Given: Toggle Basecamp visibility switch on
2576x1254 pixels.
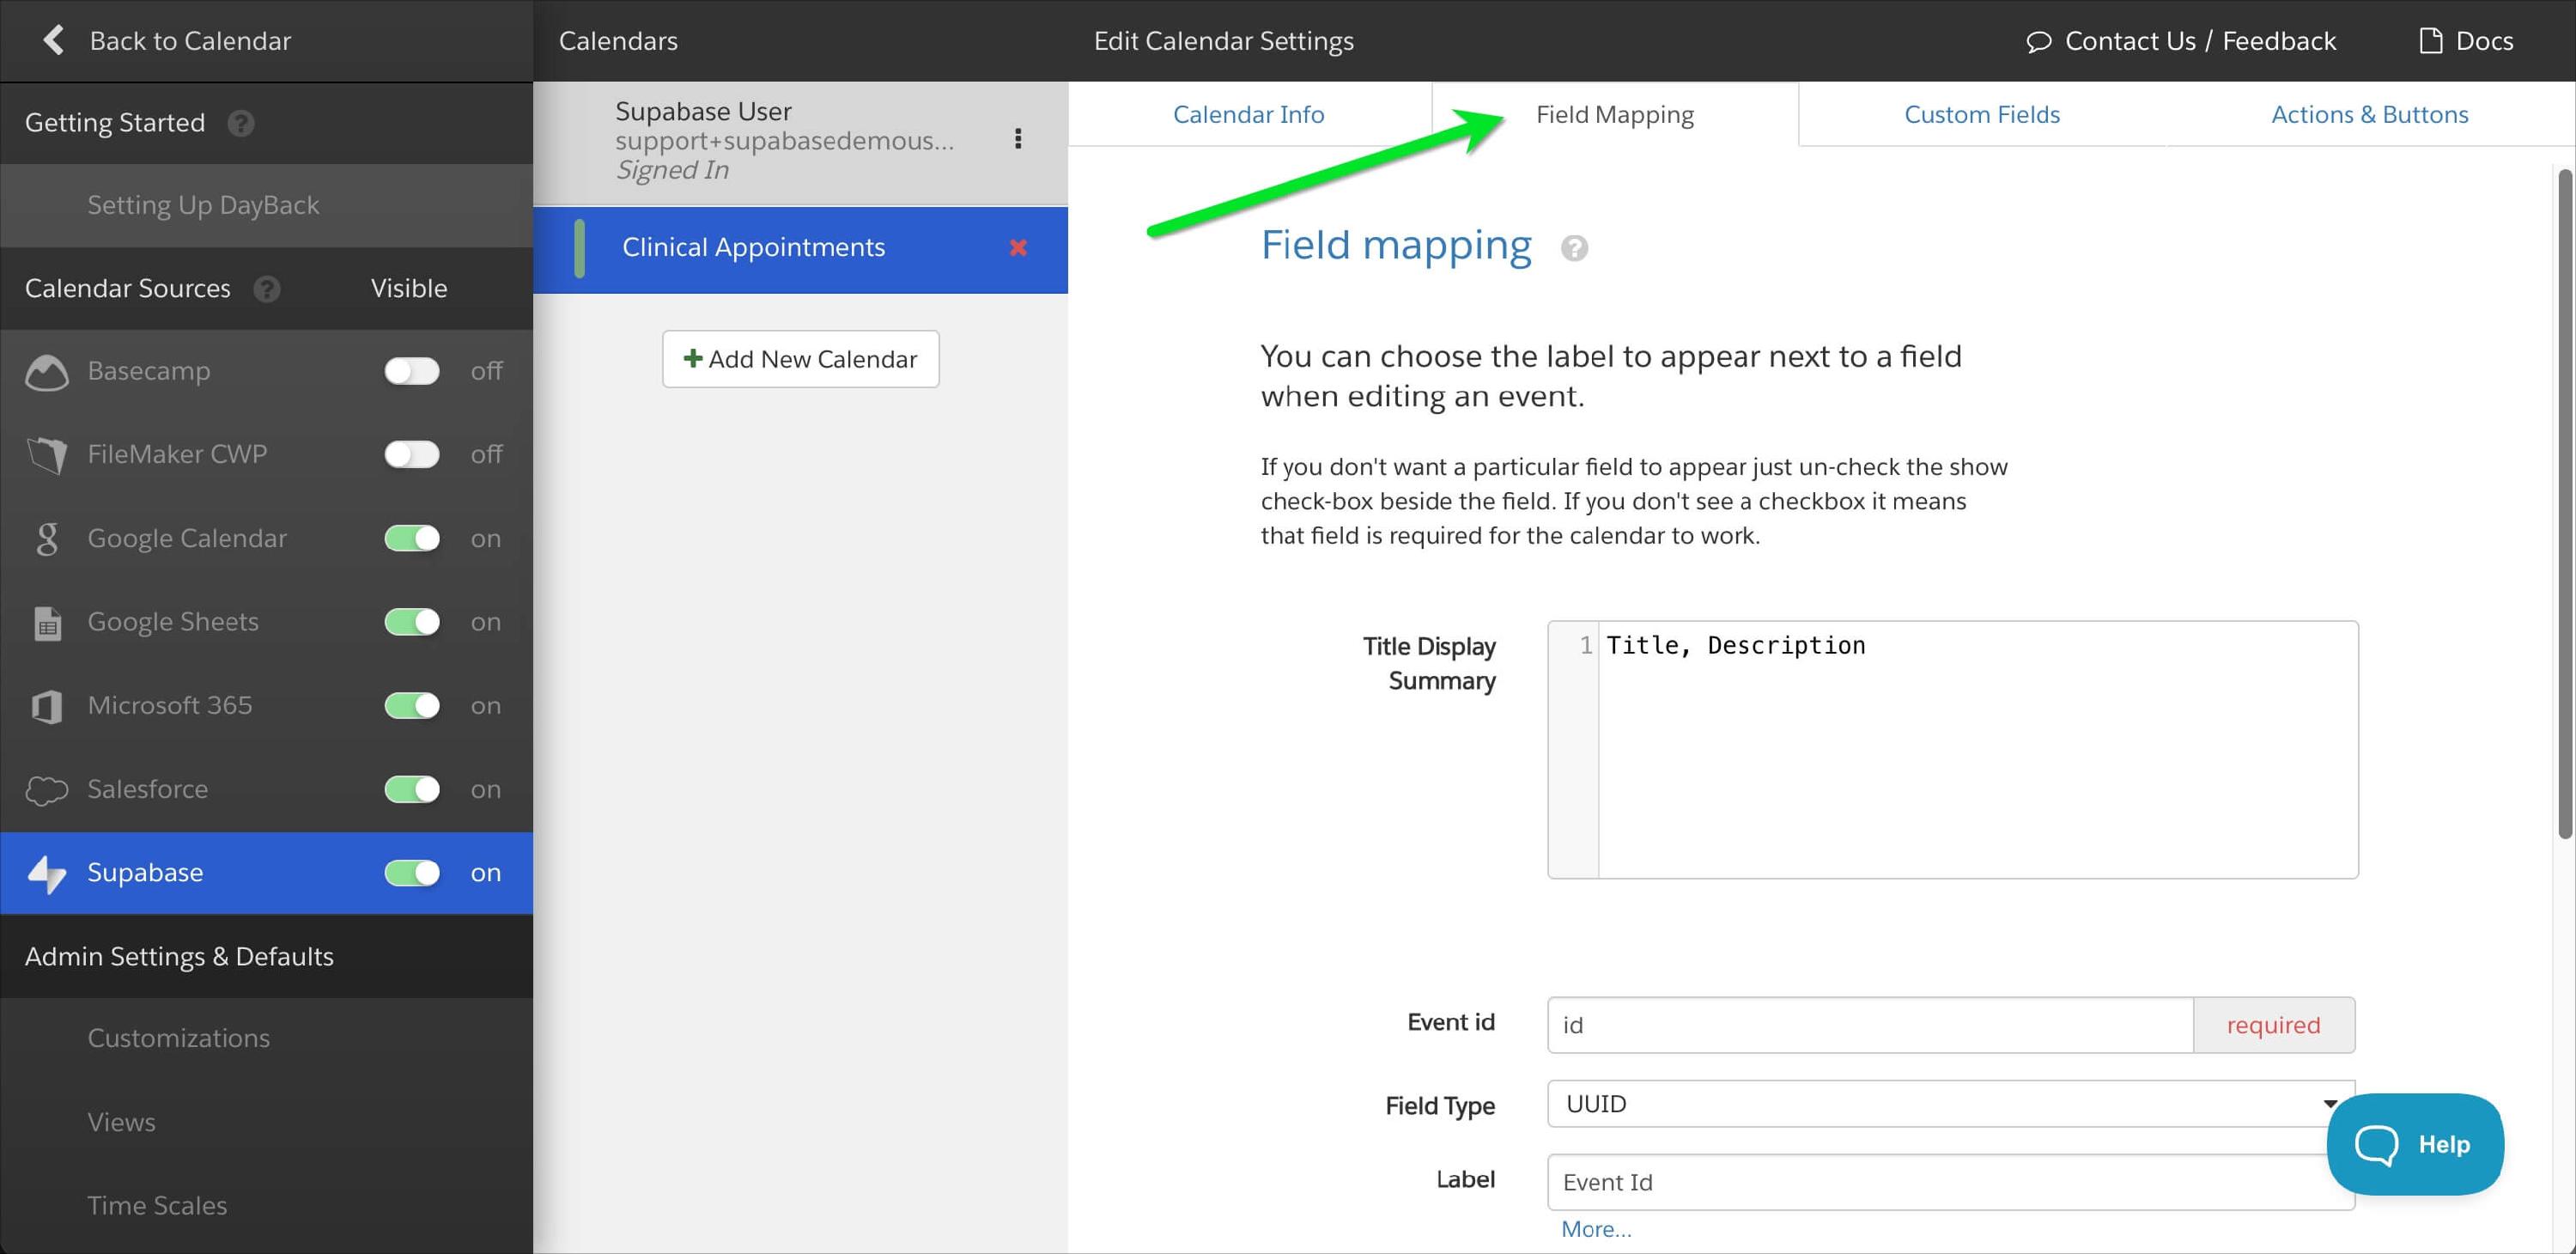Looking at the screenshot, I should pos(412,371).
